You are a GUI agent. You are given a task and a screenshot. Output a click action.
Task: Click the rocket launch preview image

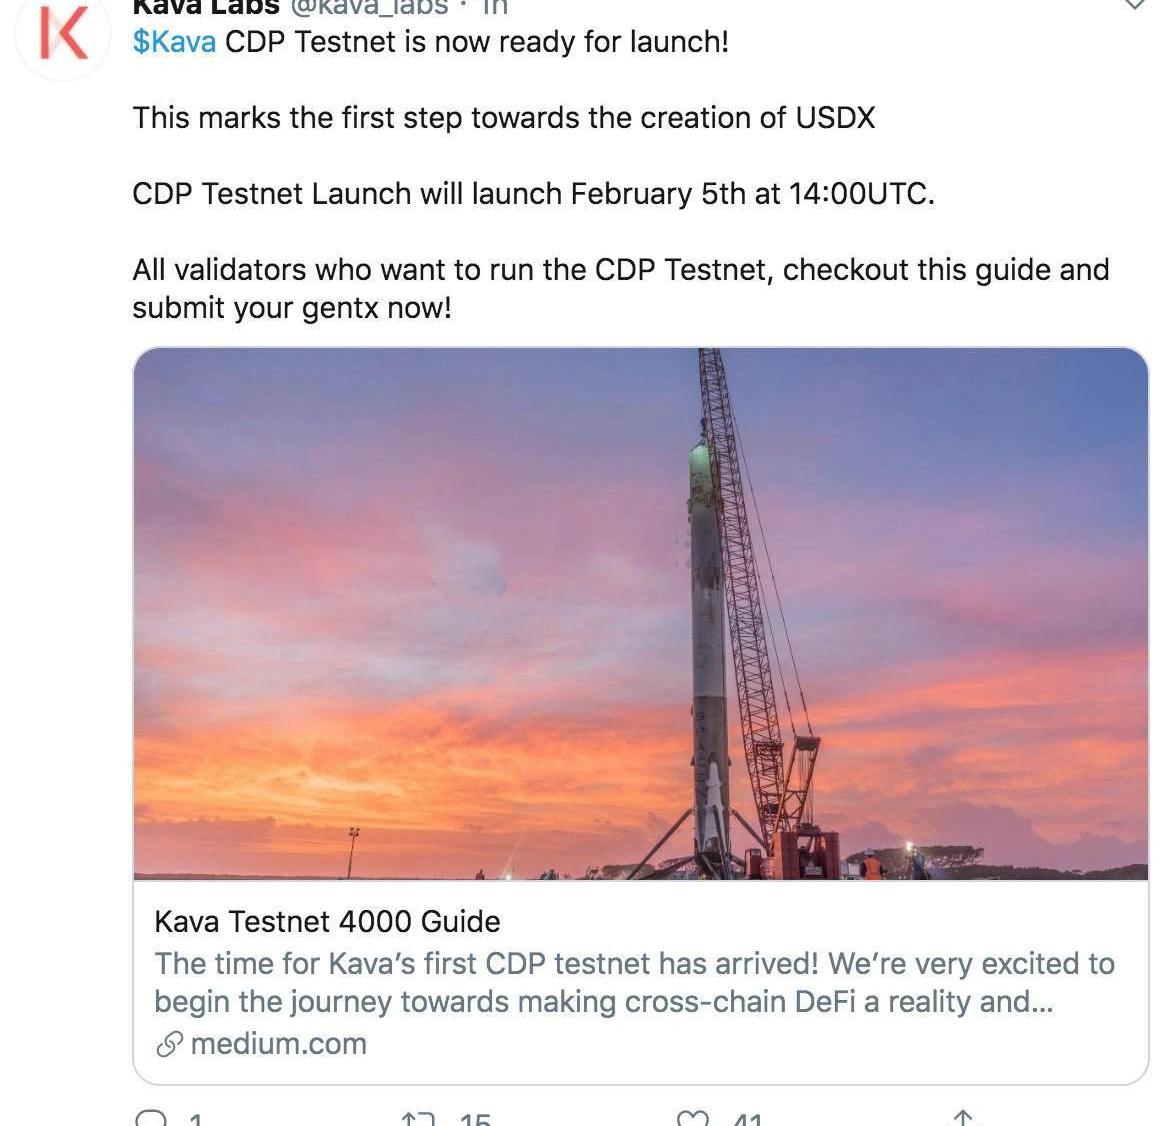point(640,613)
